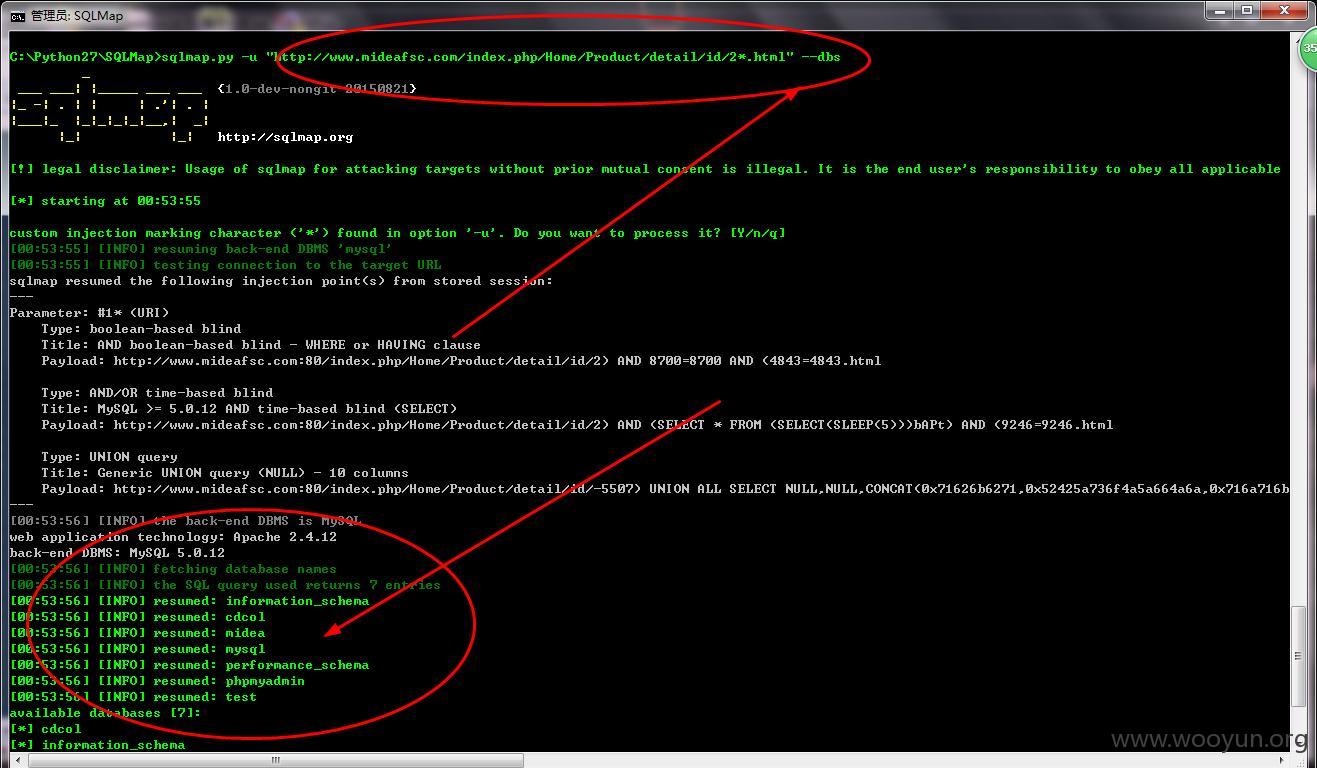Click the 'resuming back-end DBMS mysql' line
This screenshot has width=1317, height=768.
click(201, 249)
